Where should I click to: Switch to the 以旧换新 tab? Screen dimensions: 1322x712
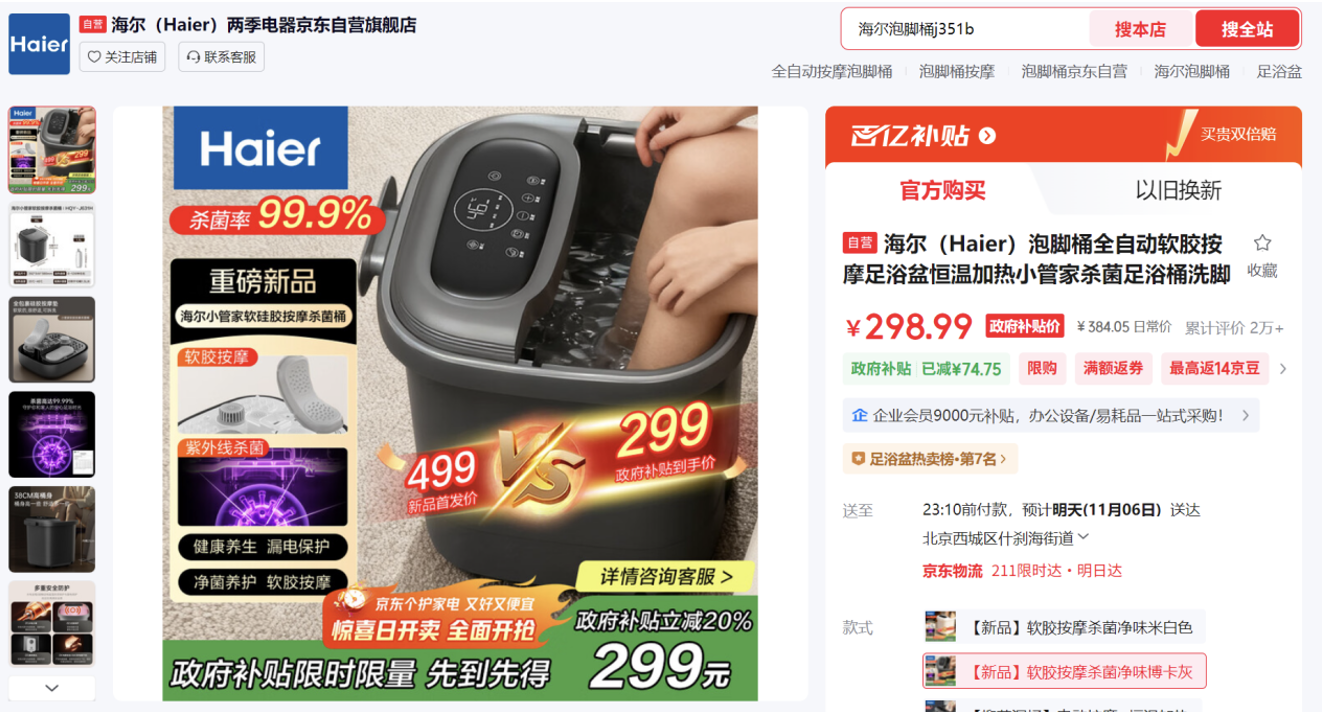click(1178, 190)
